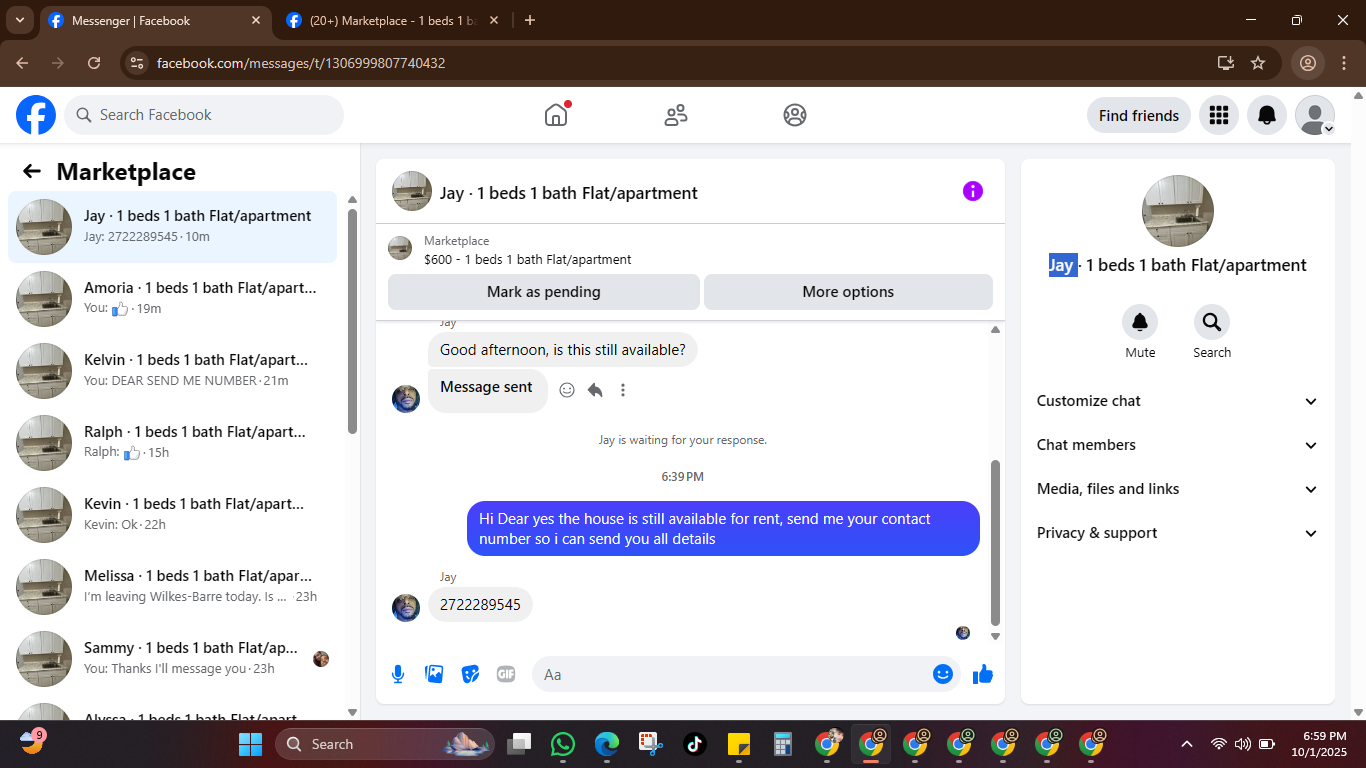Screen dimensions: 1366x768
Task: Bookmark this page with star icon
Action: [x=1258, y=63]
